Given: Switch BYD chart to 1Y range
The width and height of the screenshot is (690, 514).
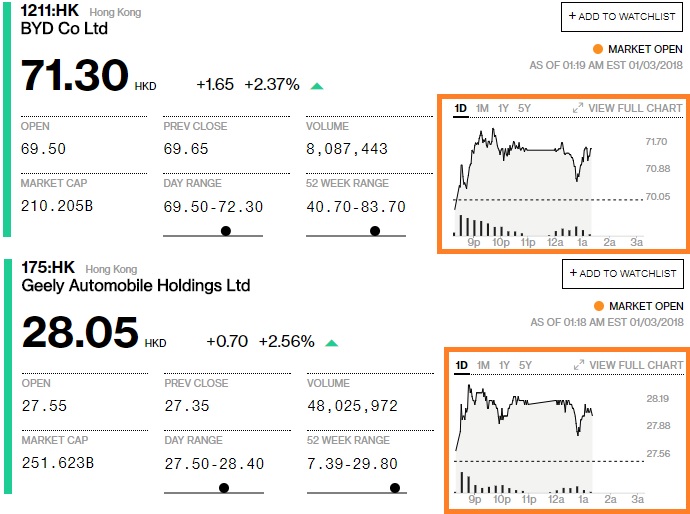Looking at the screenshot, I should click(x=504, y=108).
